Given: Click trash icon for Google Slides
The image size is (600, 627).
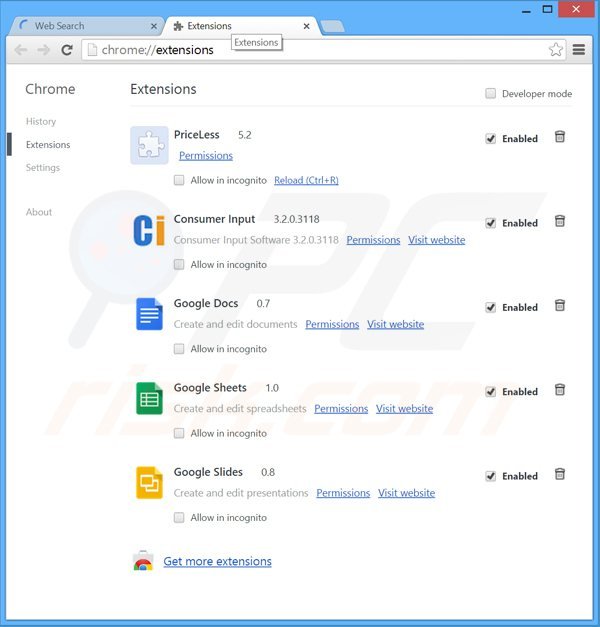Looking at the screenshot, I should pyautogui.click(x=560, y=474).
